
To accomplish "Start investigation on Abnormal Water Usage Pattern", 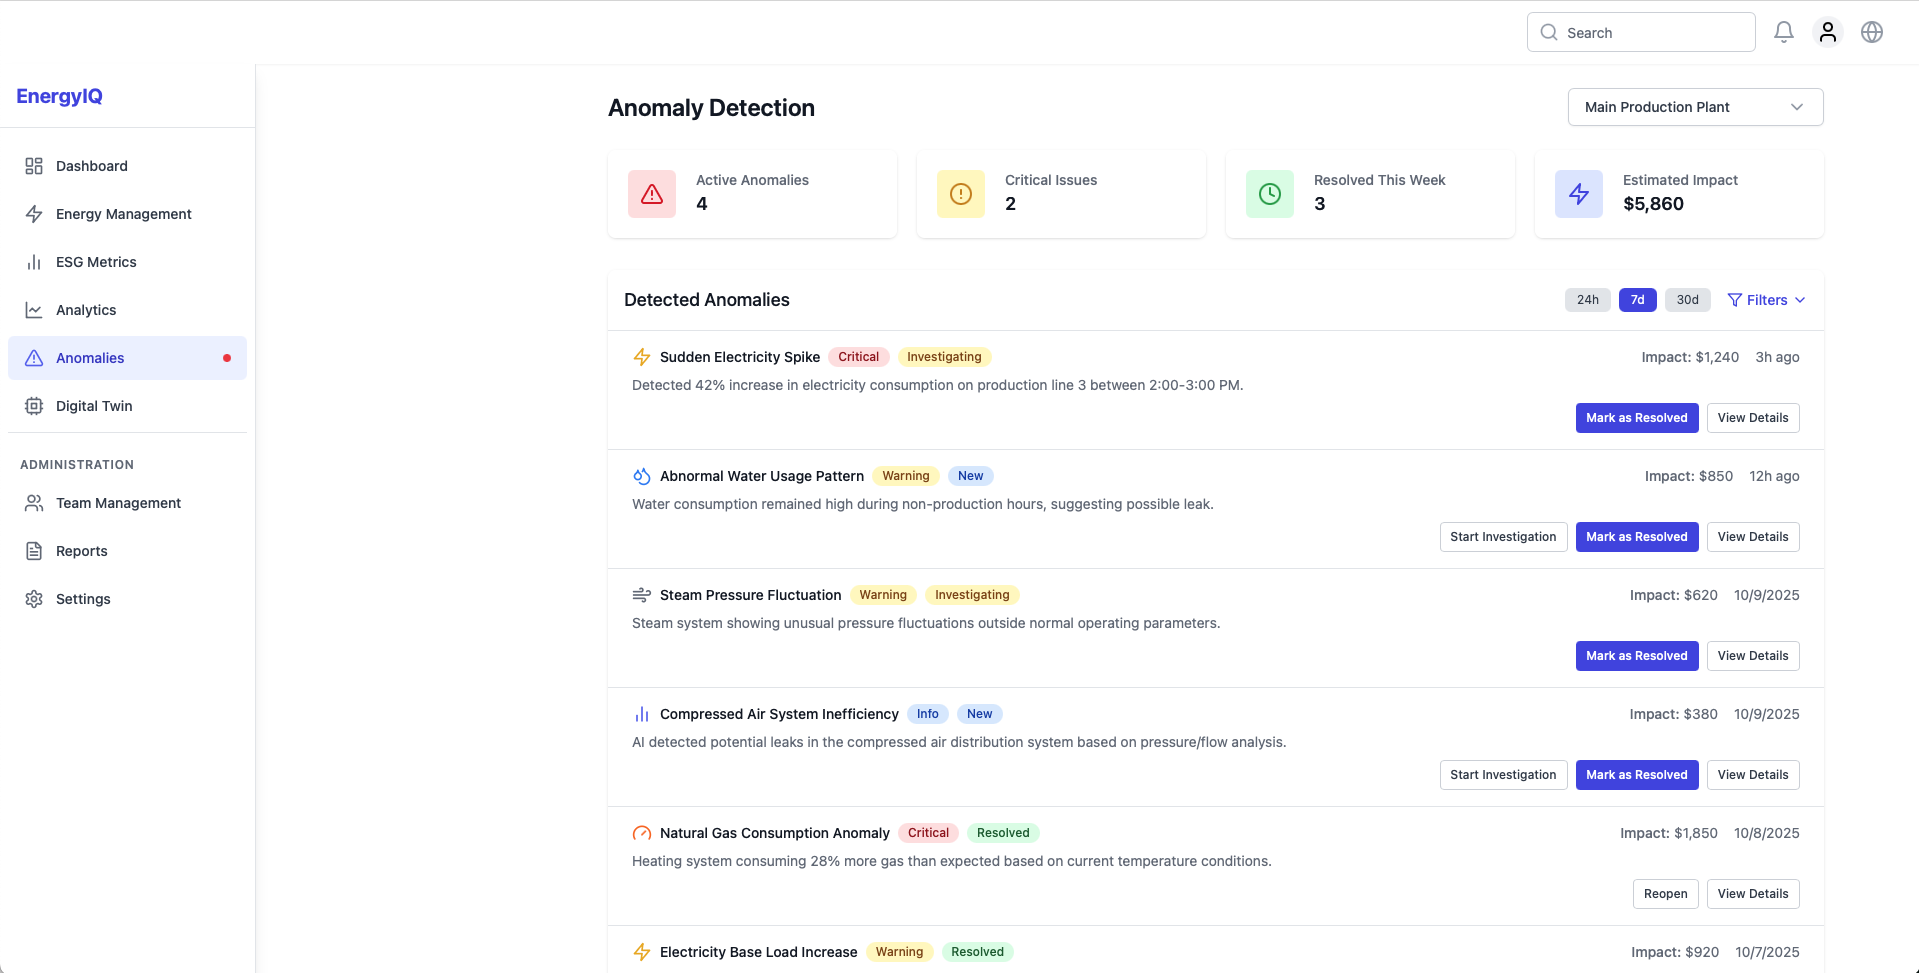I will (1503, 537).
